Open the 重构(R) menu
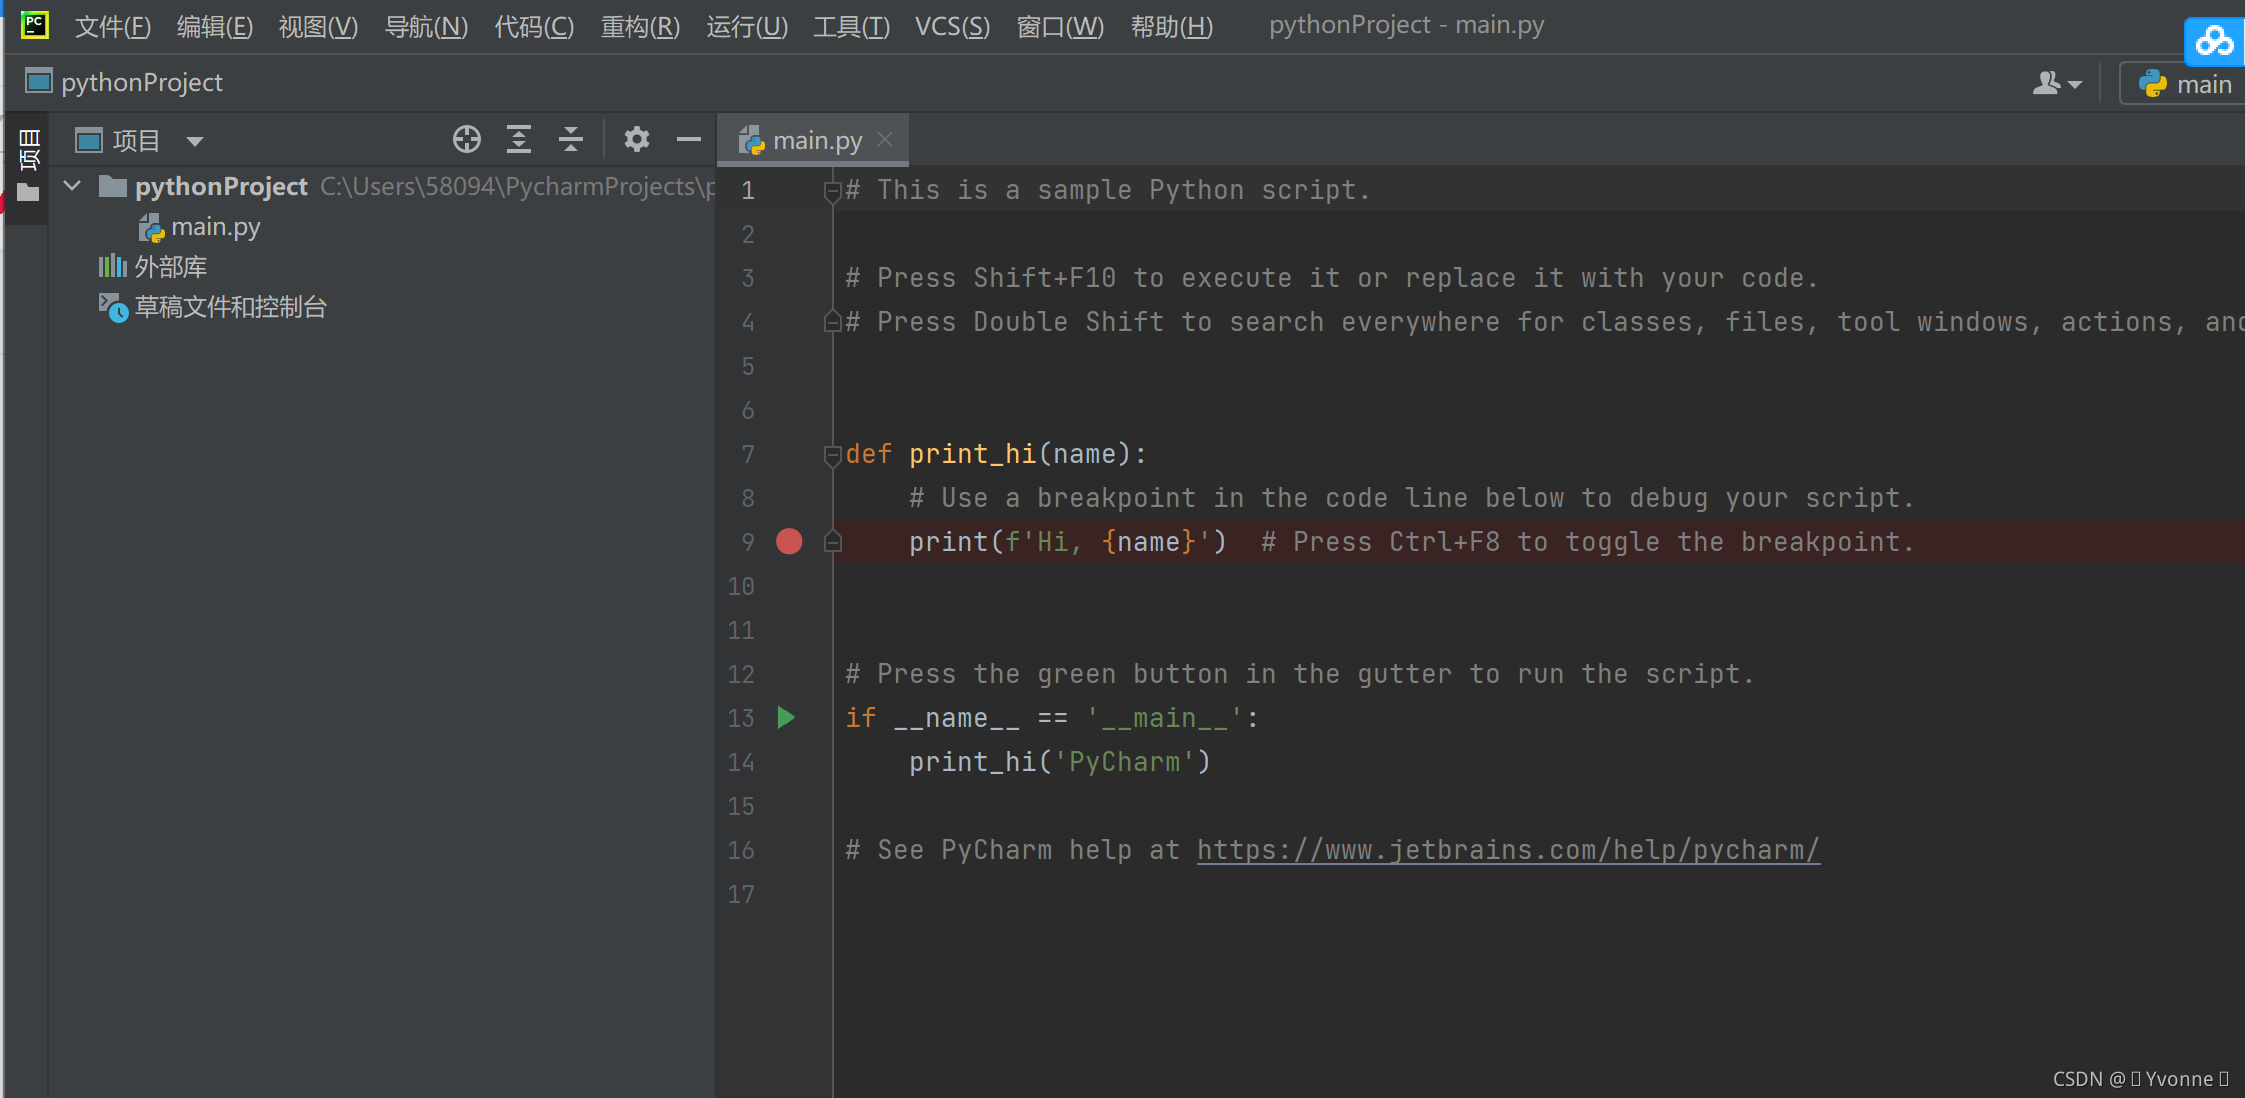Screen dimensions: 2245x1098 (x=640, y=26)
